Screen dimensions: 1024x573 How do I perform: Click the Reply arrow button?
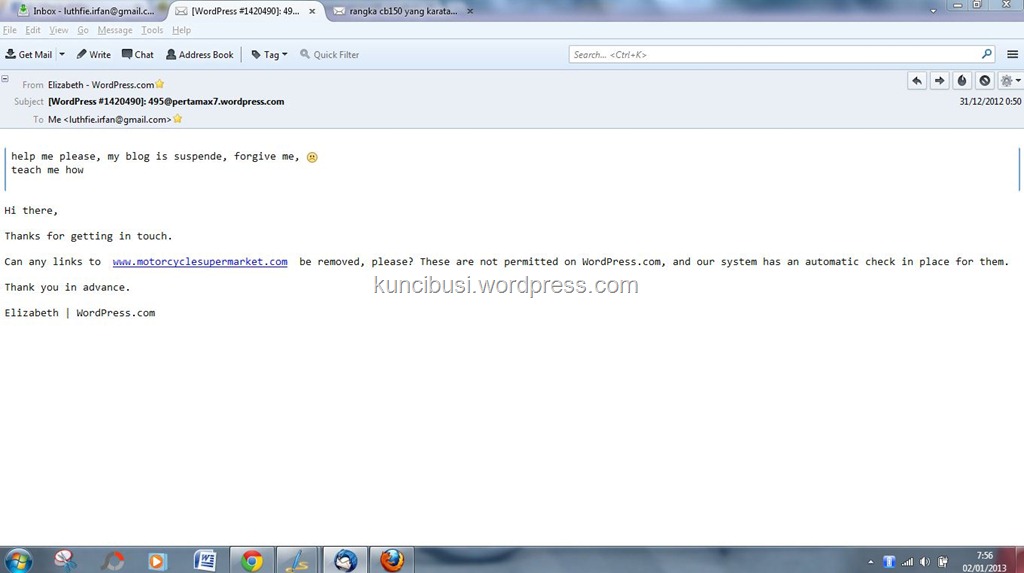pyautogui.click(x=917, y=81)
